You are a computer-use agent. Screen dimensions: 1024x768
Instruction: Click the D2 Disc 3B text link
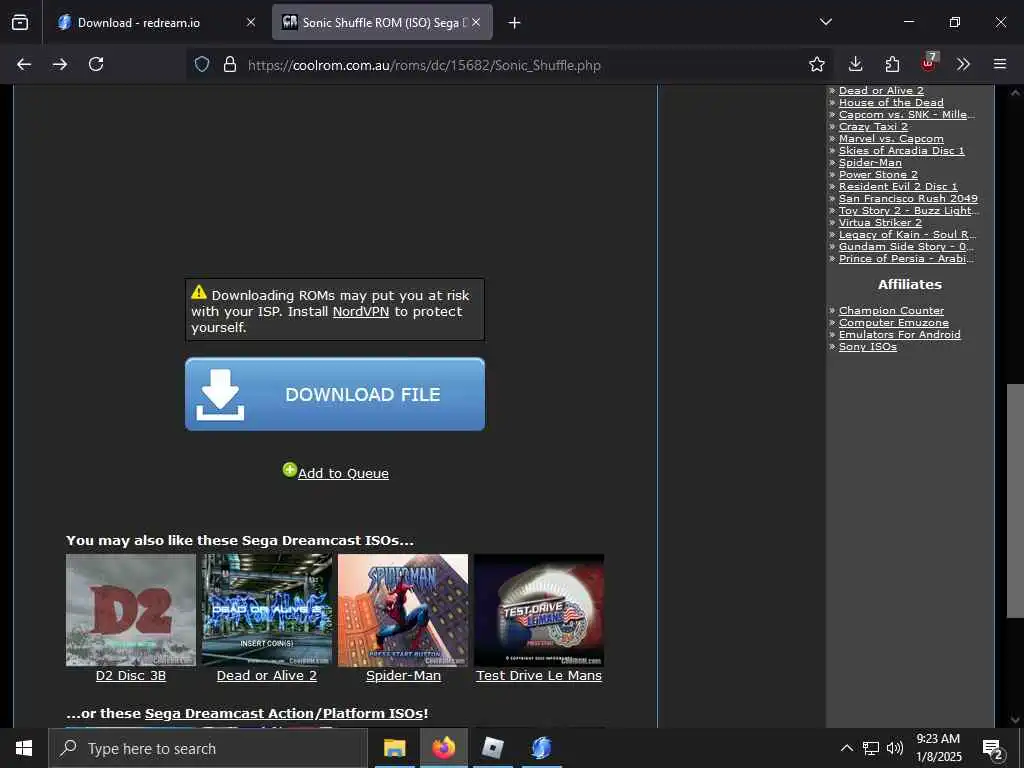click(x=131, y=676)
